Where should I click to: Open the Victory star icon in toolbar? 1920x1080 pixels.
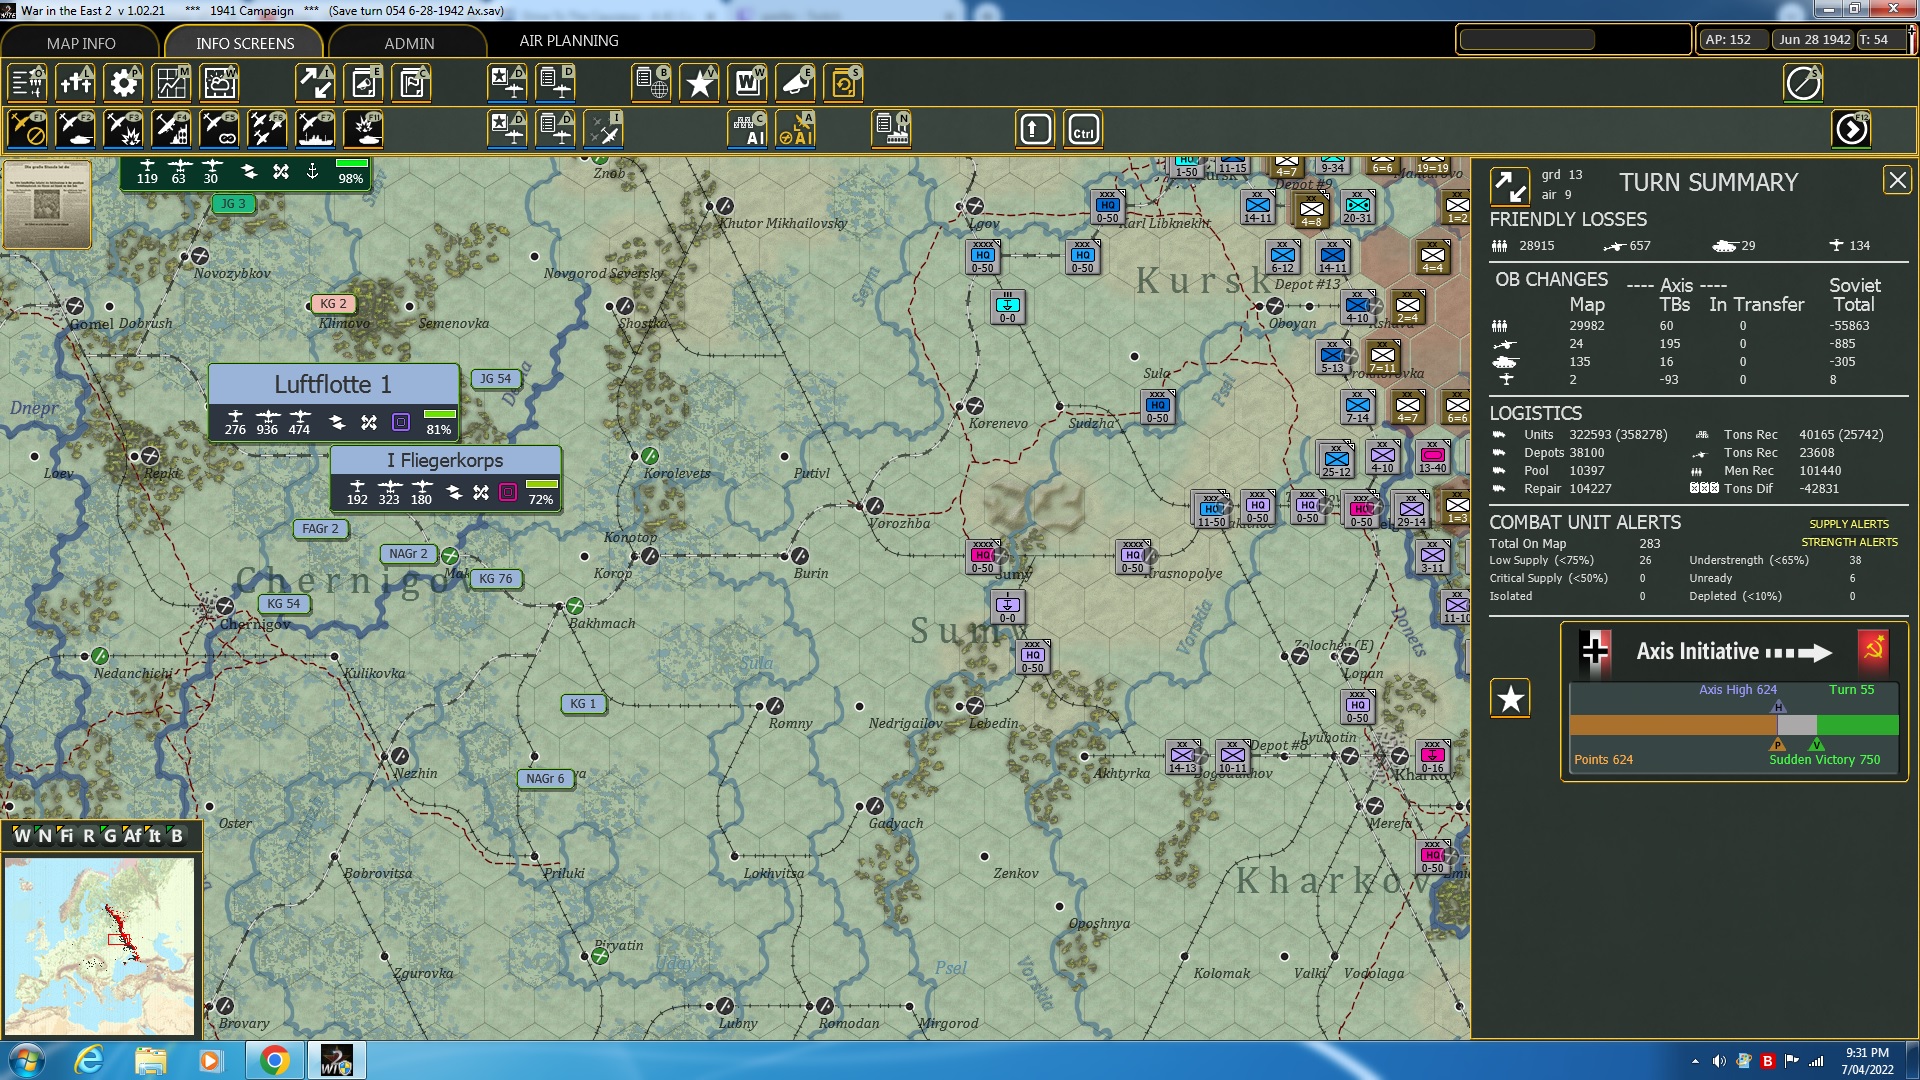699,83
